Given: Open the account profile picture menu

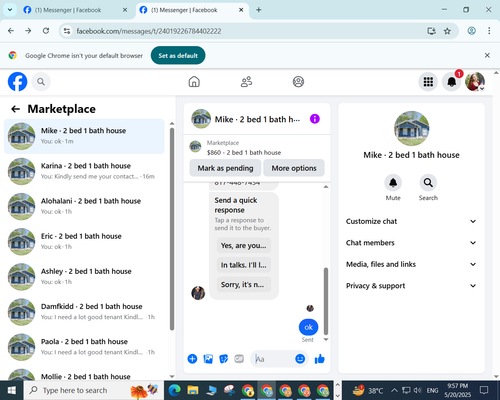Looking at the screenshot, I should (475, 82).
